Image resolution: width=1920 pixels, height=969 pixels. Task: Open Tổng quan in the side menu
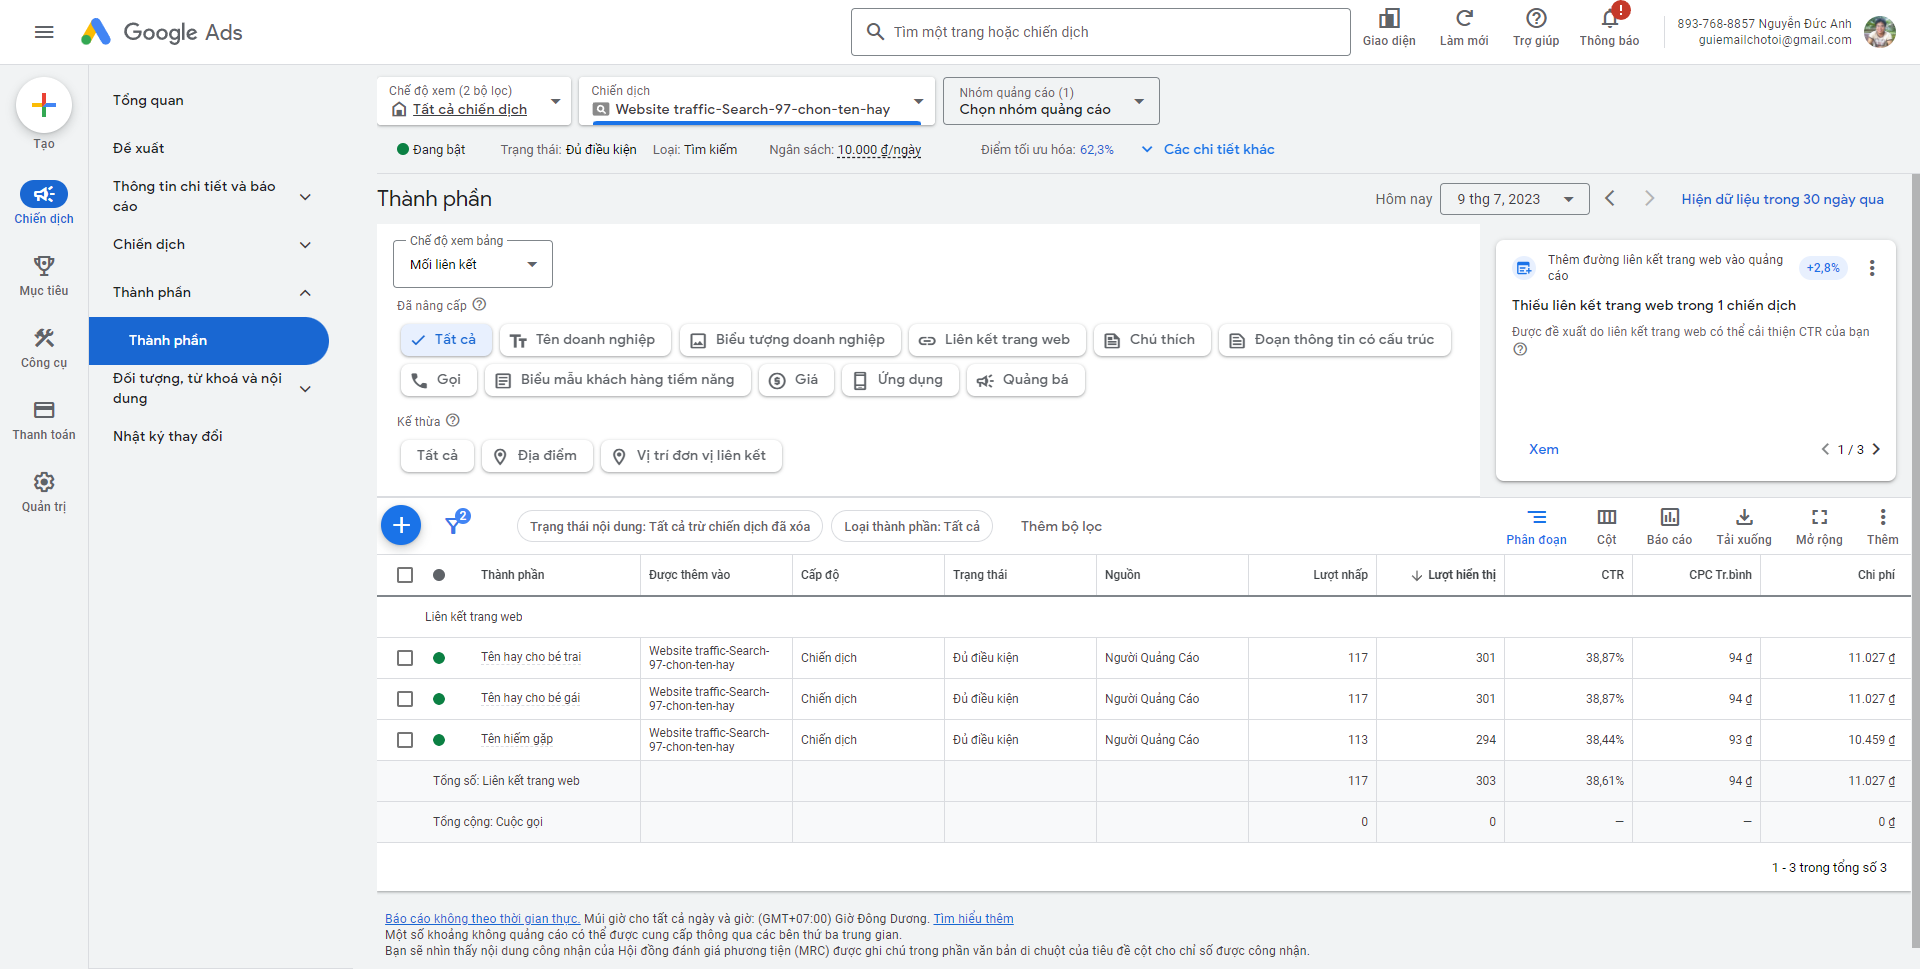pos(148,100)
